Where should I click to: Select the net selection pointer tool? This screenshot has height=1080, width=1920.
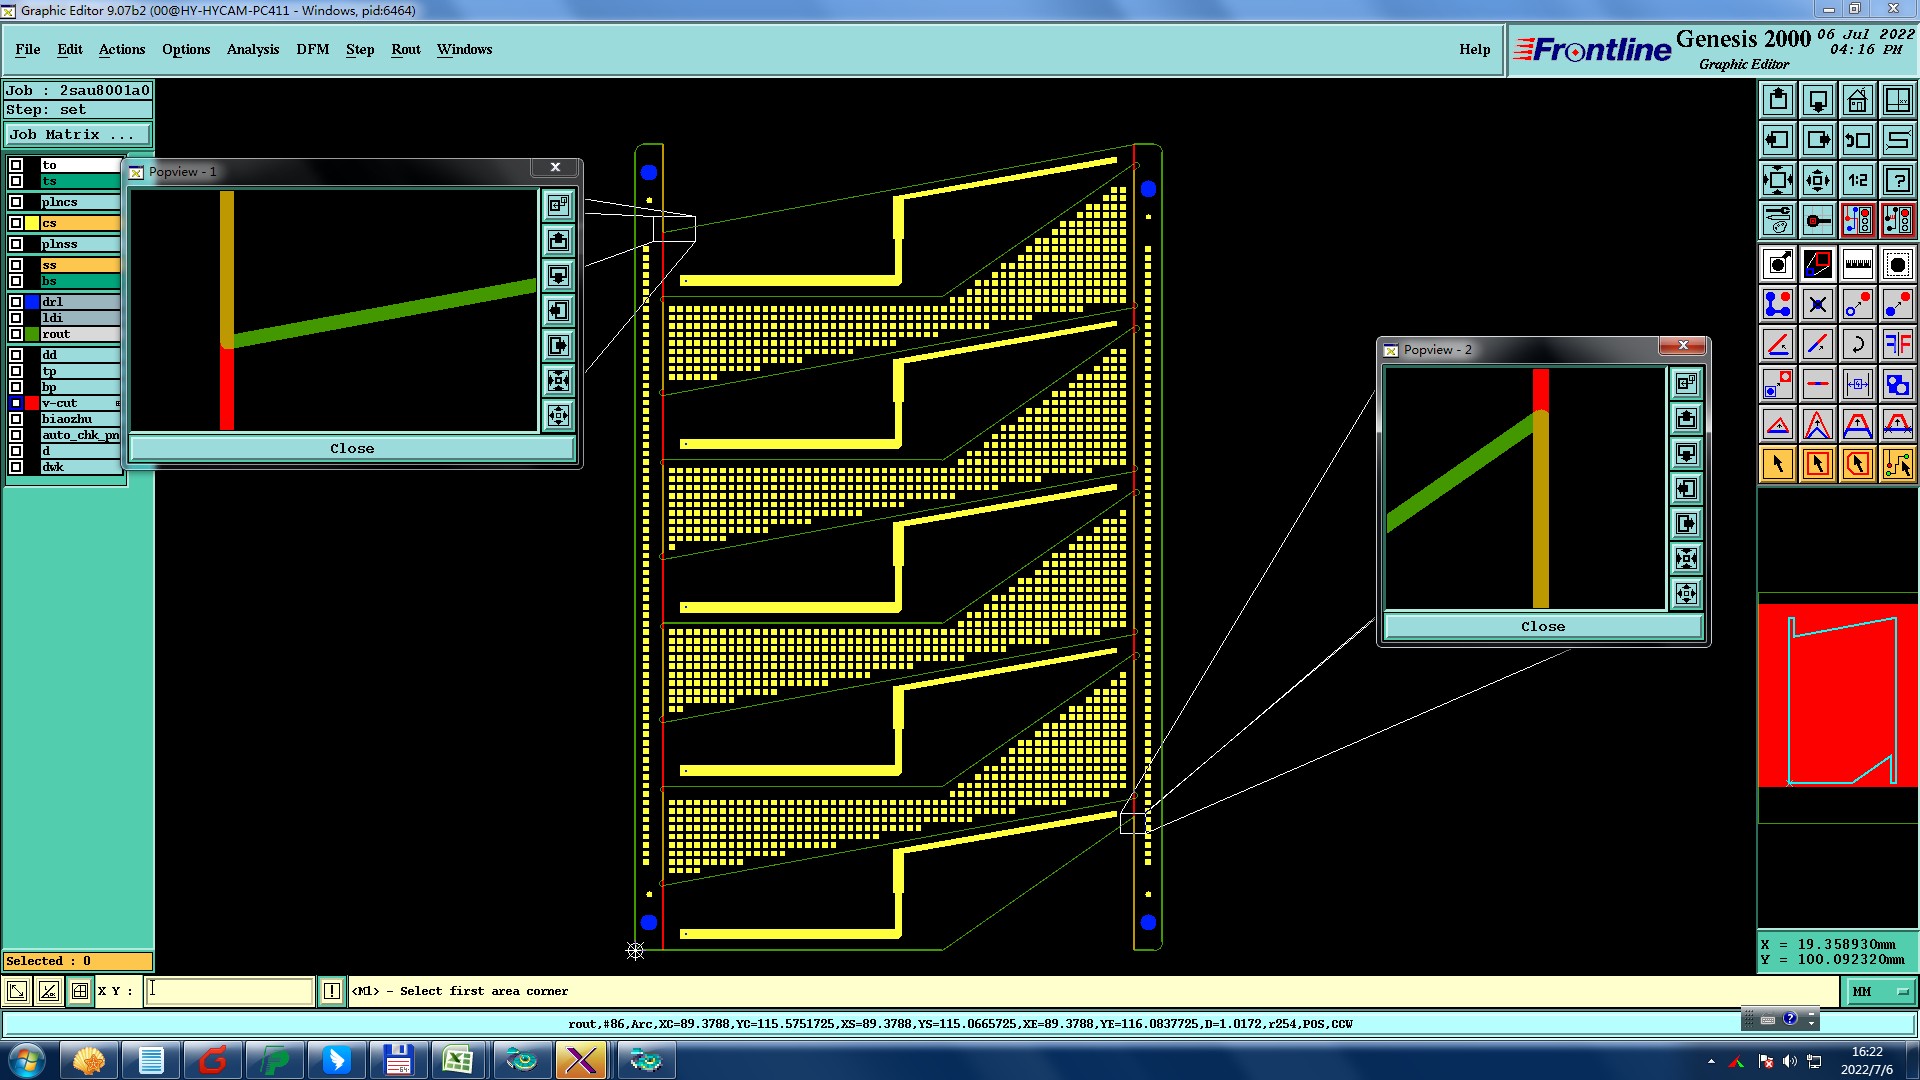(1897, 464)
